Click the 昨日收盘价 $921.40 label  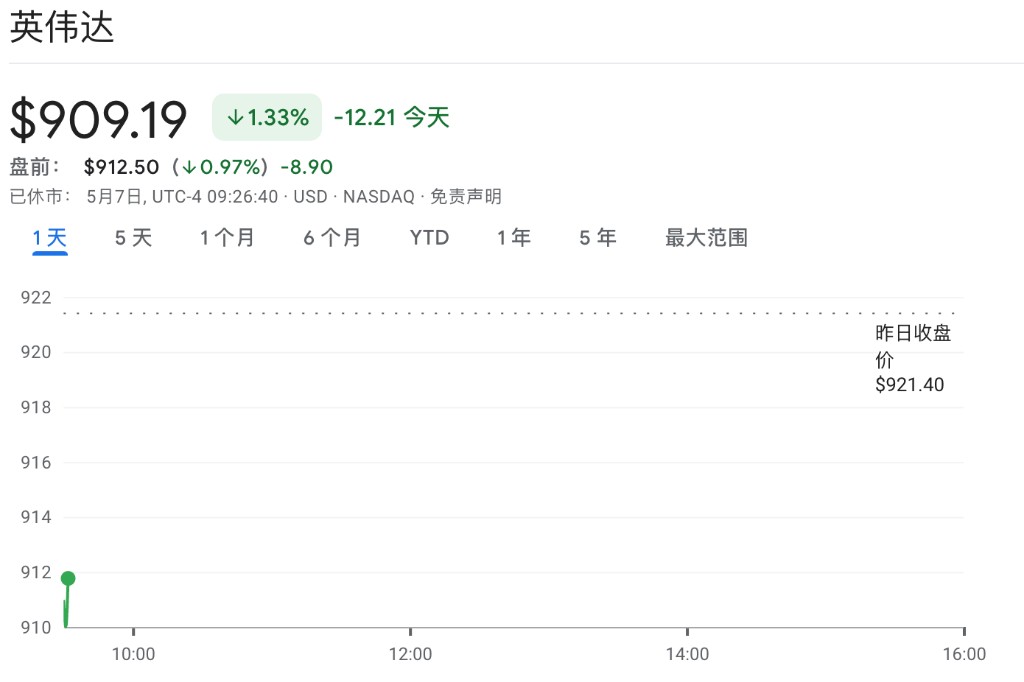tap(911, 359)
